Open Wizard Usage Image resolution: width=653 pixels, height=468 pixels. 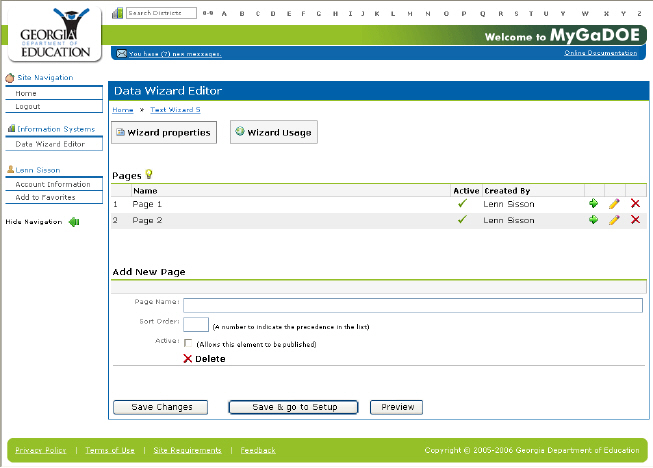tap(274, 132)
